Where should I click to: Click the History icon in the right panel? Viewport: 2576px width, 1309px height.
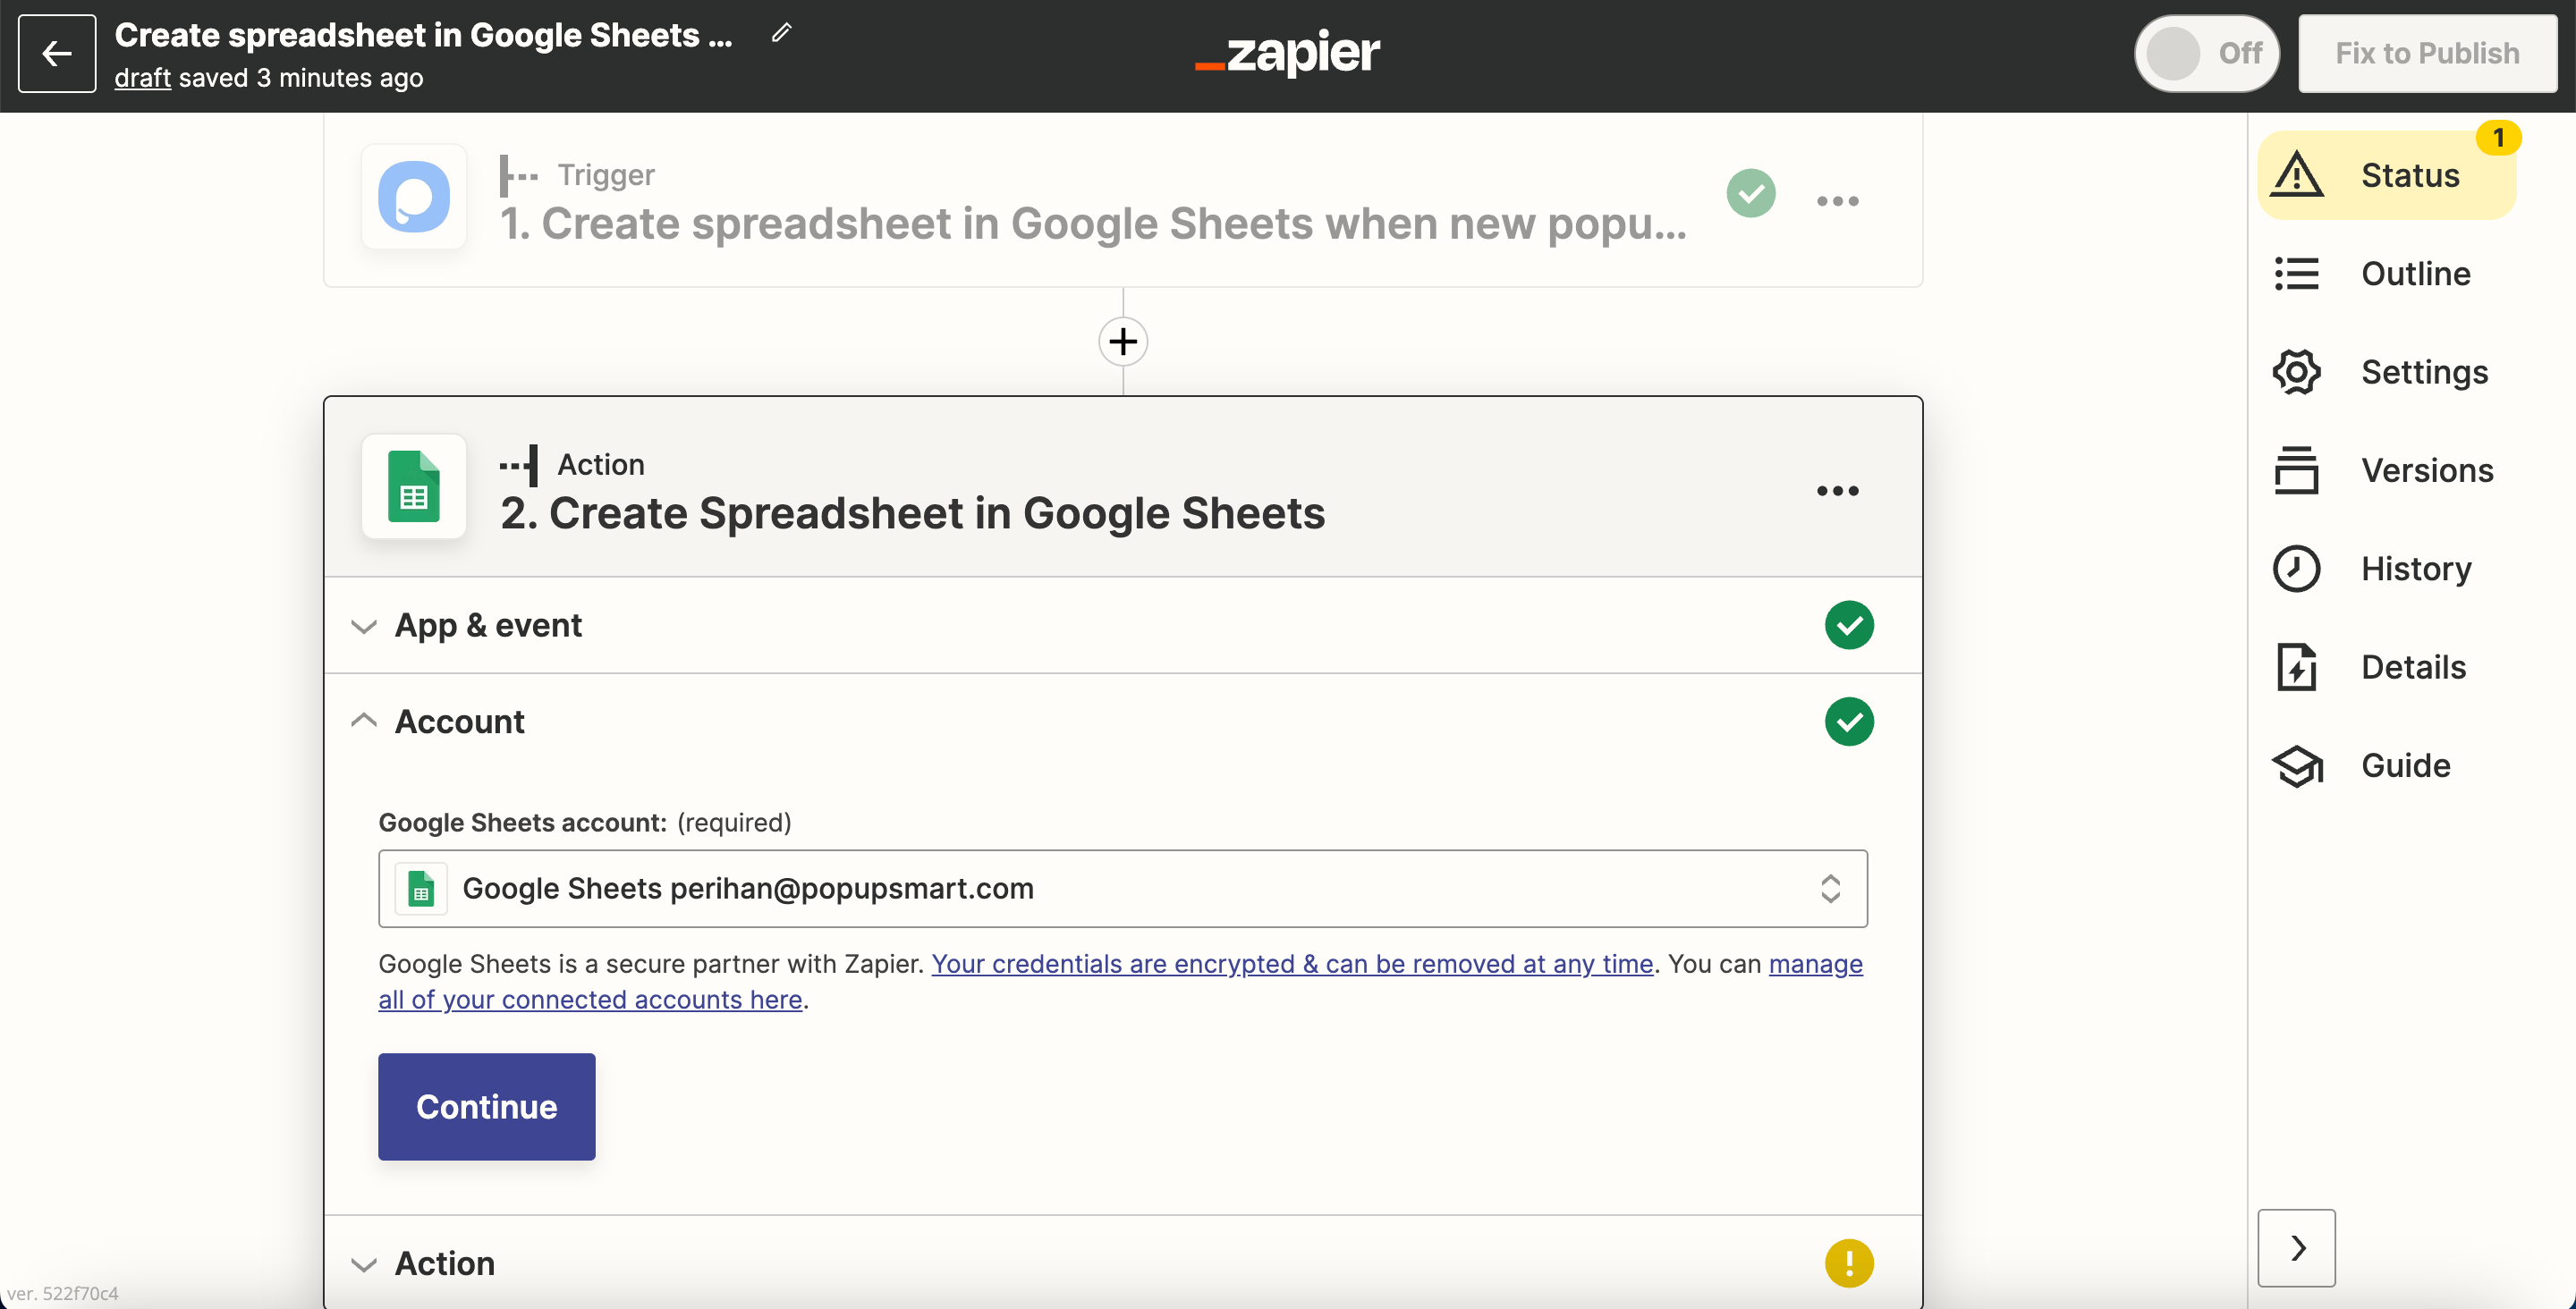click(2301, 568)
